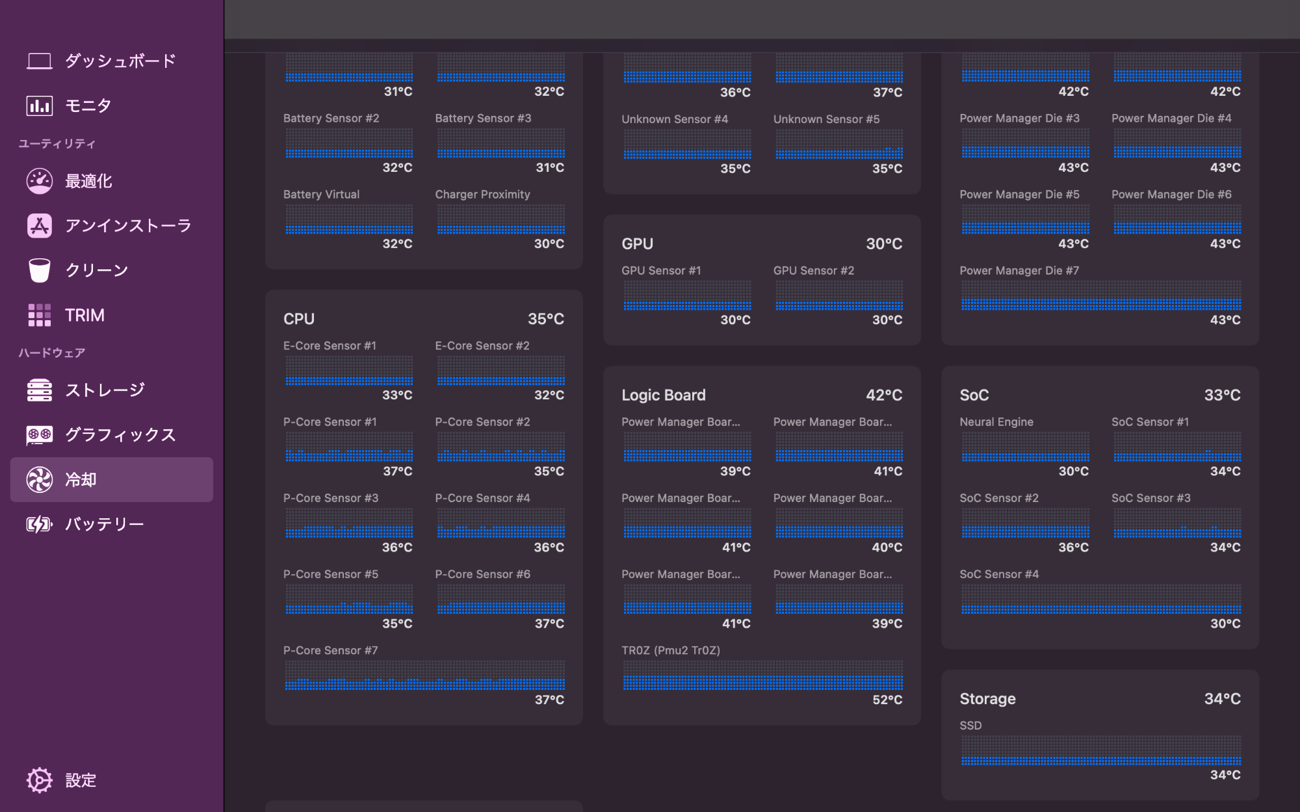Viewport: 1300px width, 812px height.
Task: Open the 設定 settings gear icon
Action: tap(39, 780)
